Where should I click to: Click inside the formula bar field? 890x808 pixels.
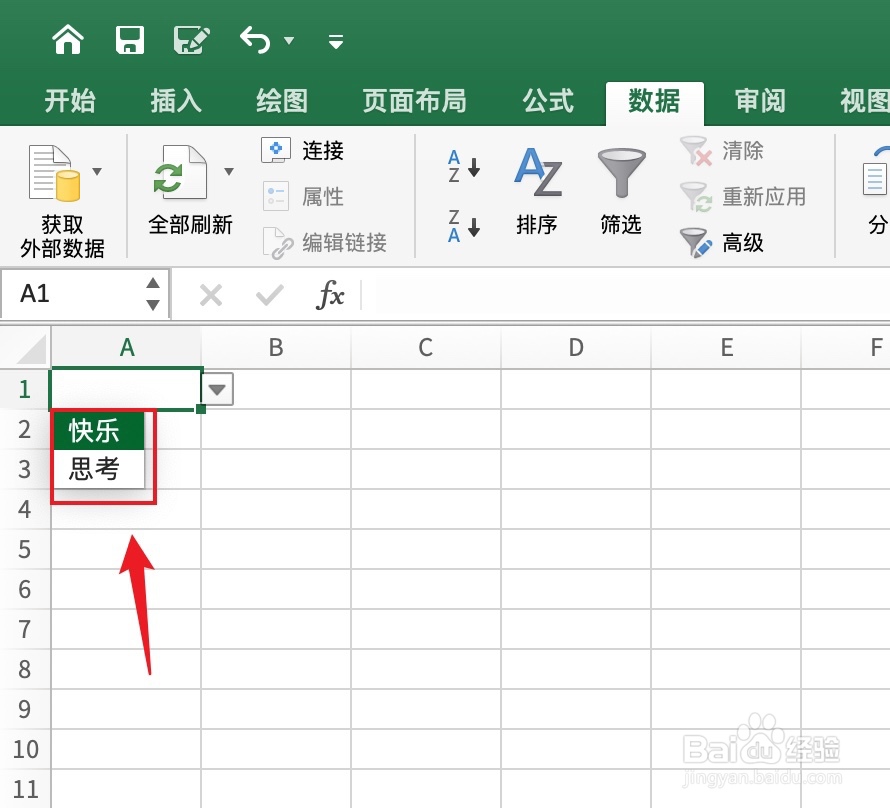(624, 295)
